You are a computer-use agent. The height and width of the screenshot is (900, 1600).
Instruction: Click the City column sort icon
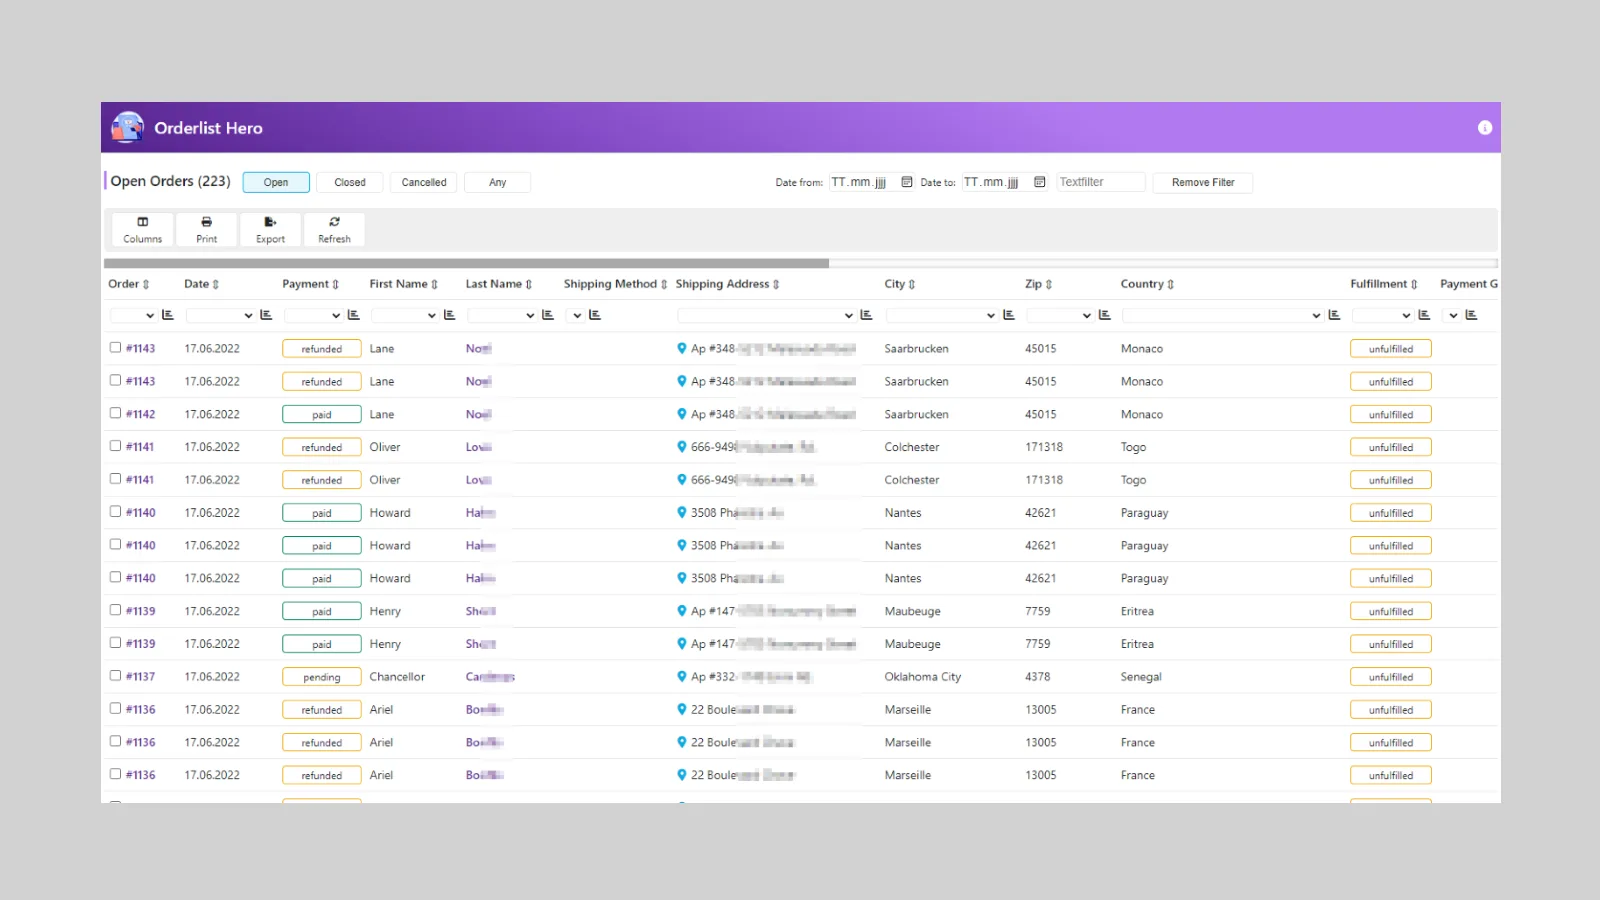click(x=912, y=285)
